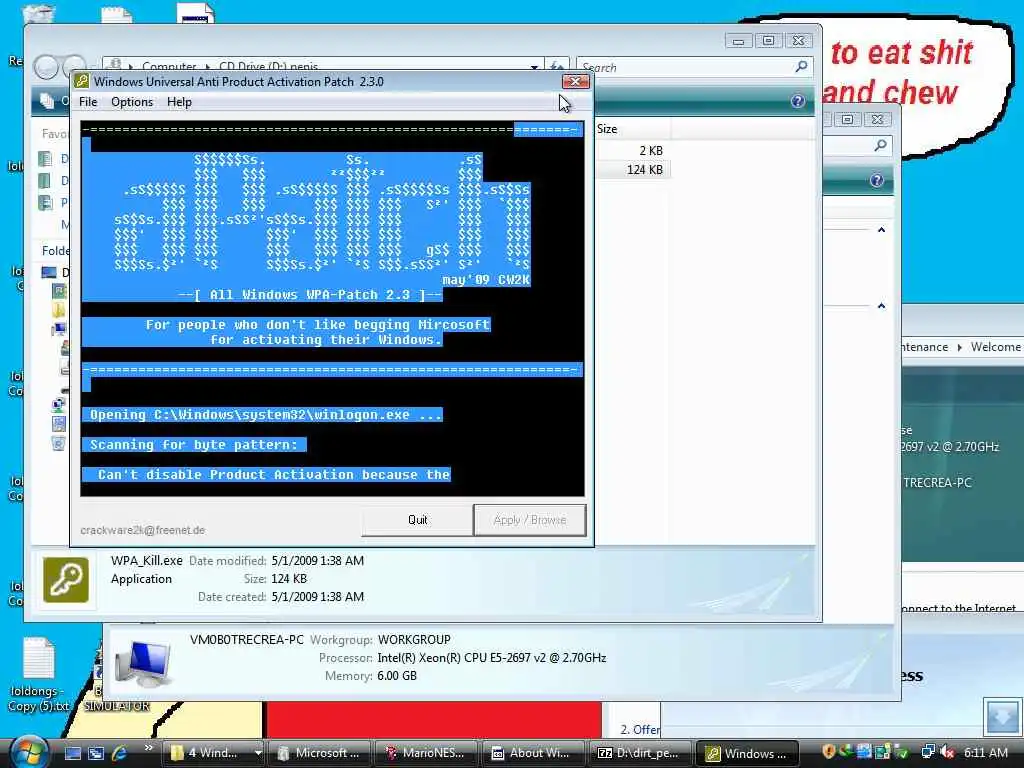Click the WORKGROUP value in details pane
This screenshot has width=1024, height=768.
(x=414, y=640)
